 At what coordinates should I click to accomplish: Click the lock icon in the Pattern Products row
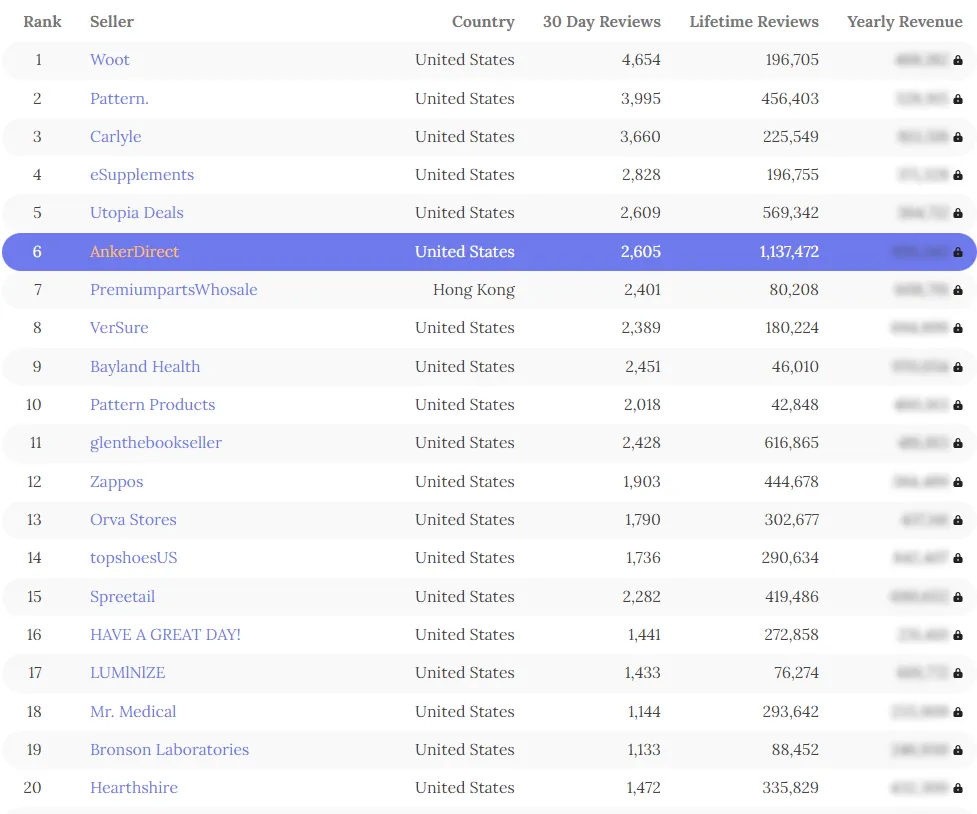coord(958,405)
